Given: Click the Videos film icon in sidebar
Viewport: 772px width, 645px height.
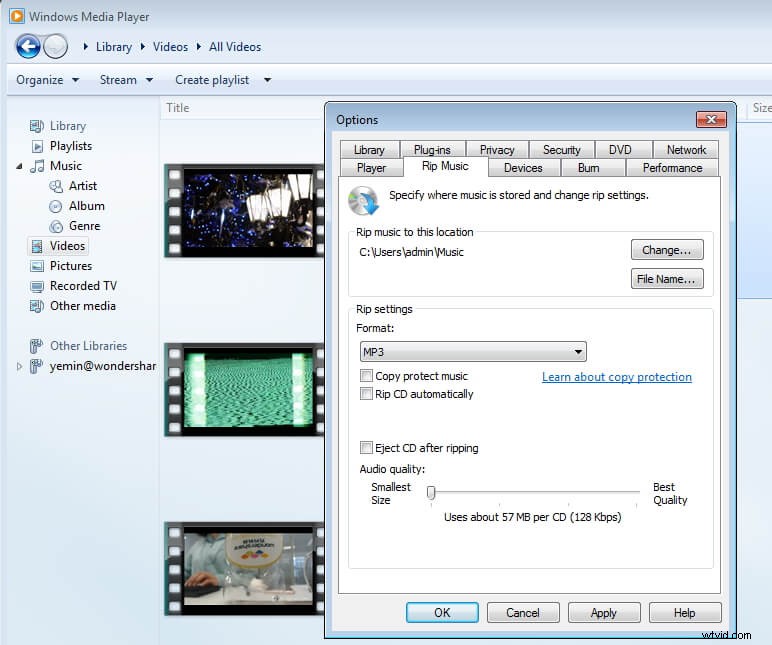Looking at the screenshot, I should (37, 246).
